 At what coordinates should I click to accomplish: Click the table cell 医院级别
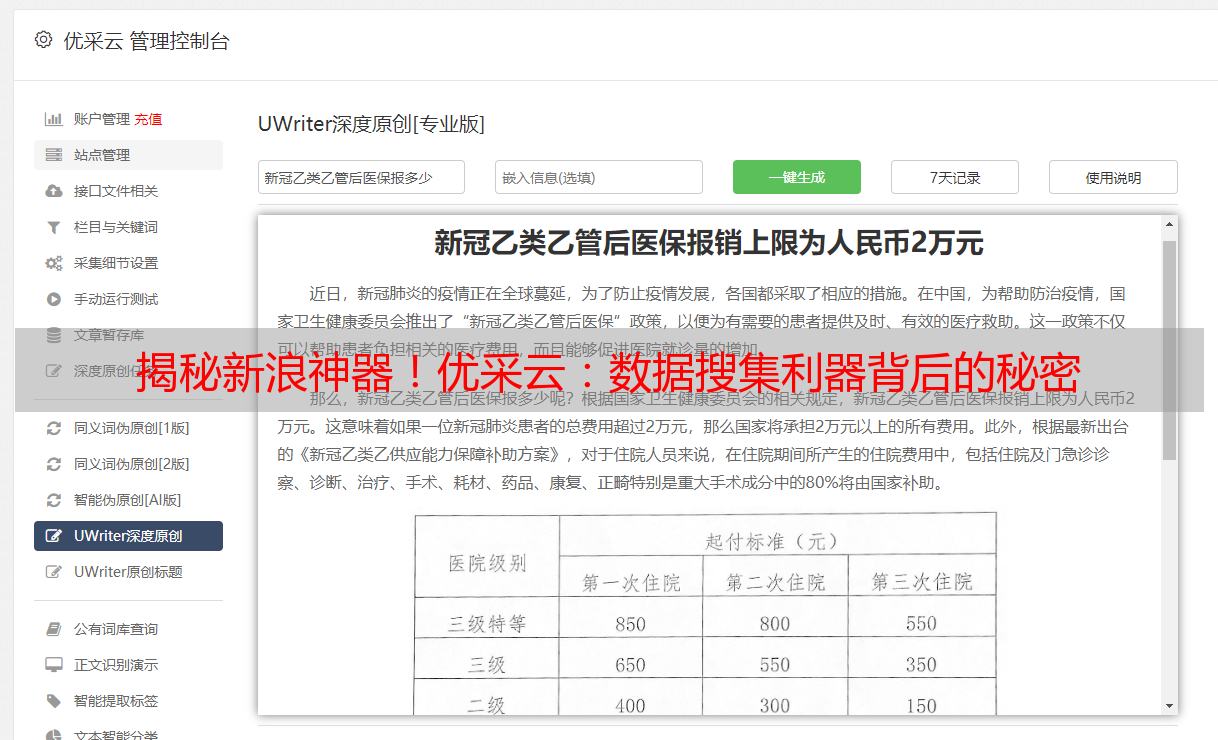click(x=487, y=563)
